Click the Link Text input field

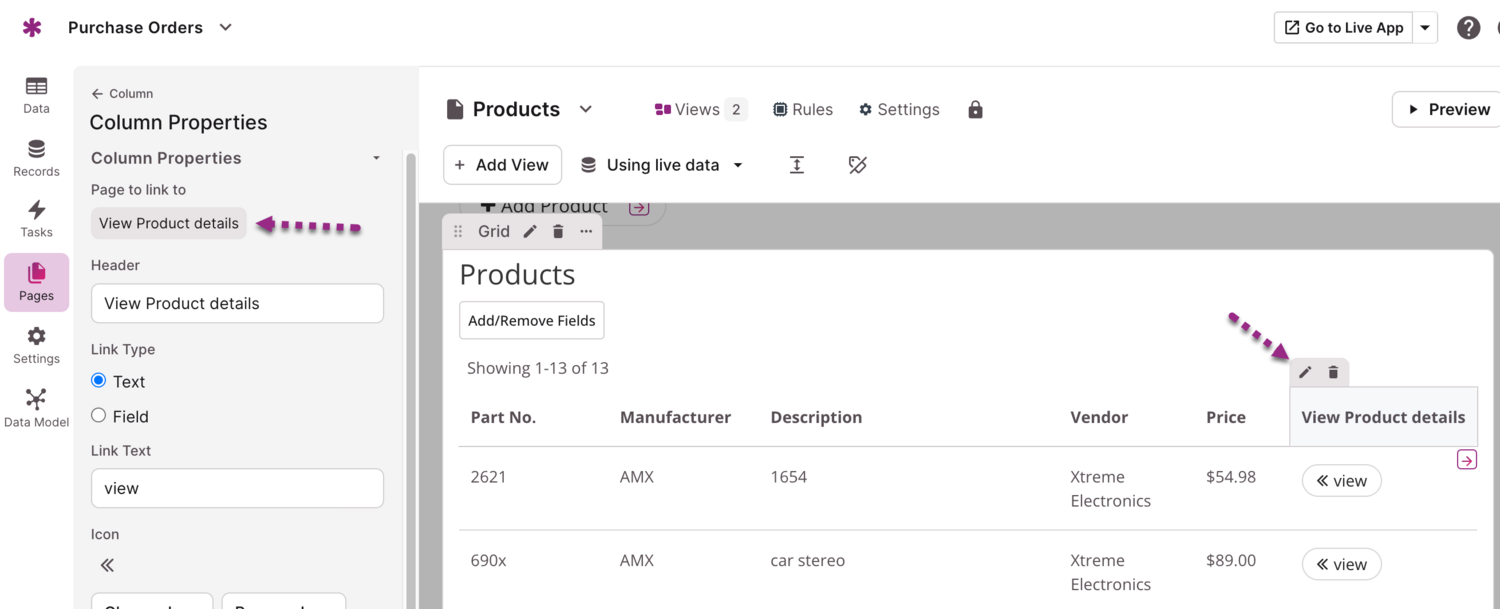click(237, 488)
